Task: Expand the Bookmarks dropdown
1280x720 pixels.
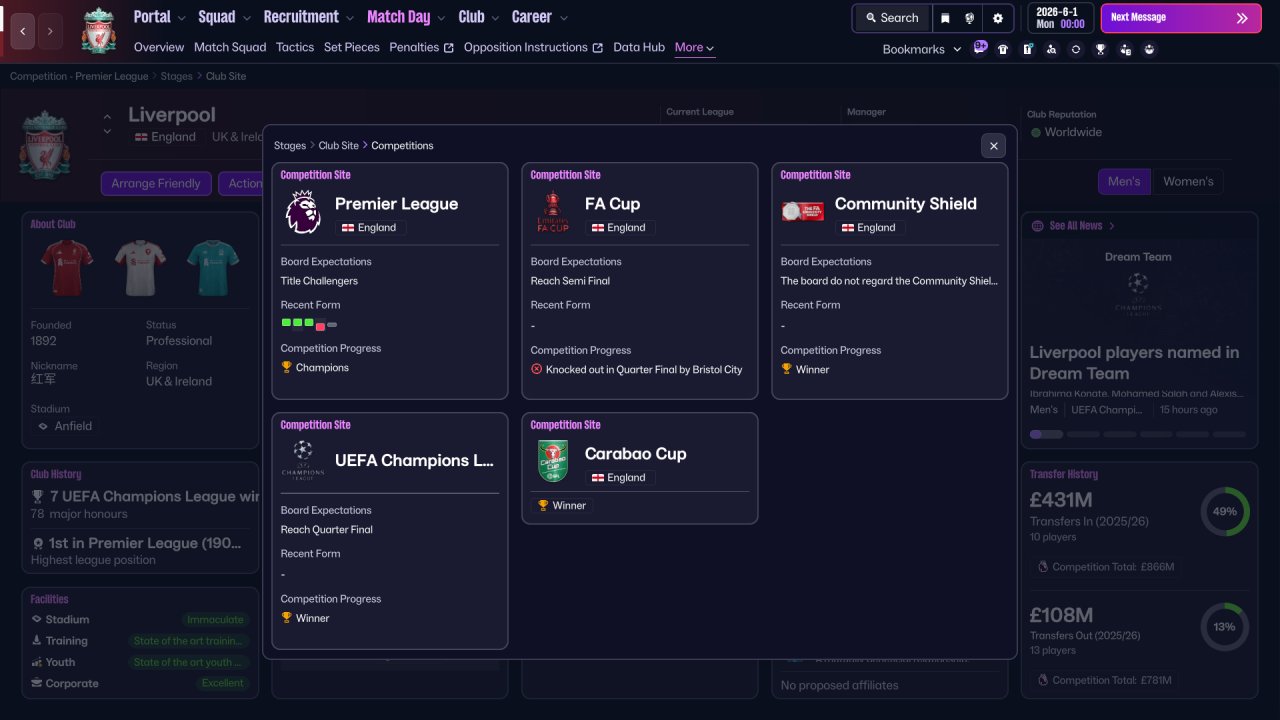Action: pos(921,49)
